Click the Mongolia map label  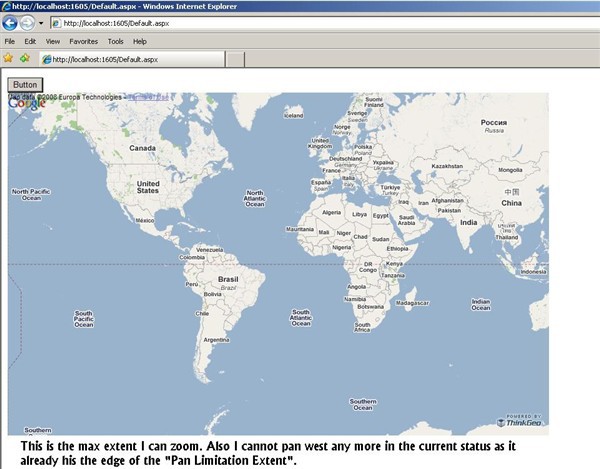[x=510, y=170]
